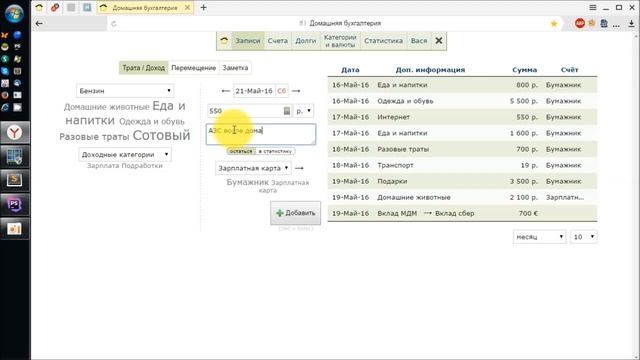The width and height of the screenshot is (640, 360).
Task: Pick the Разовые траты category tag
Action: [x=94, y=137]
